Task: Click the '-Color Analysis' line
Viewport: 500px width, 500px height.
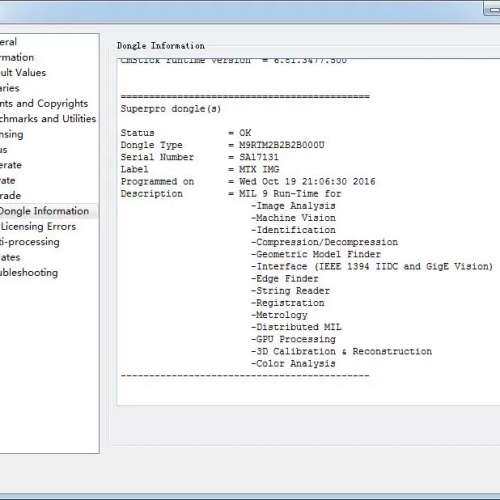Action: point(293,364)
